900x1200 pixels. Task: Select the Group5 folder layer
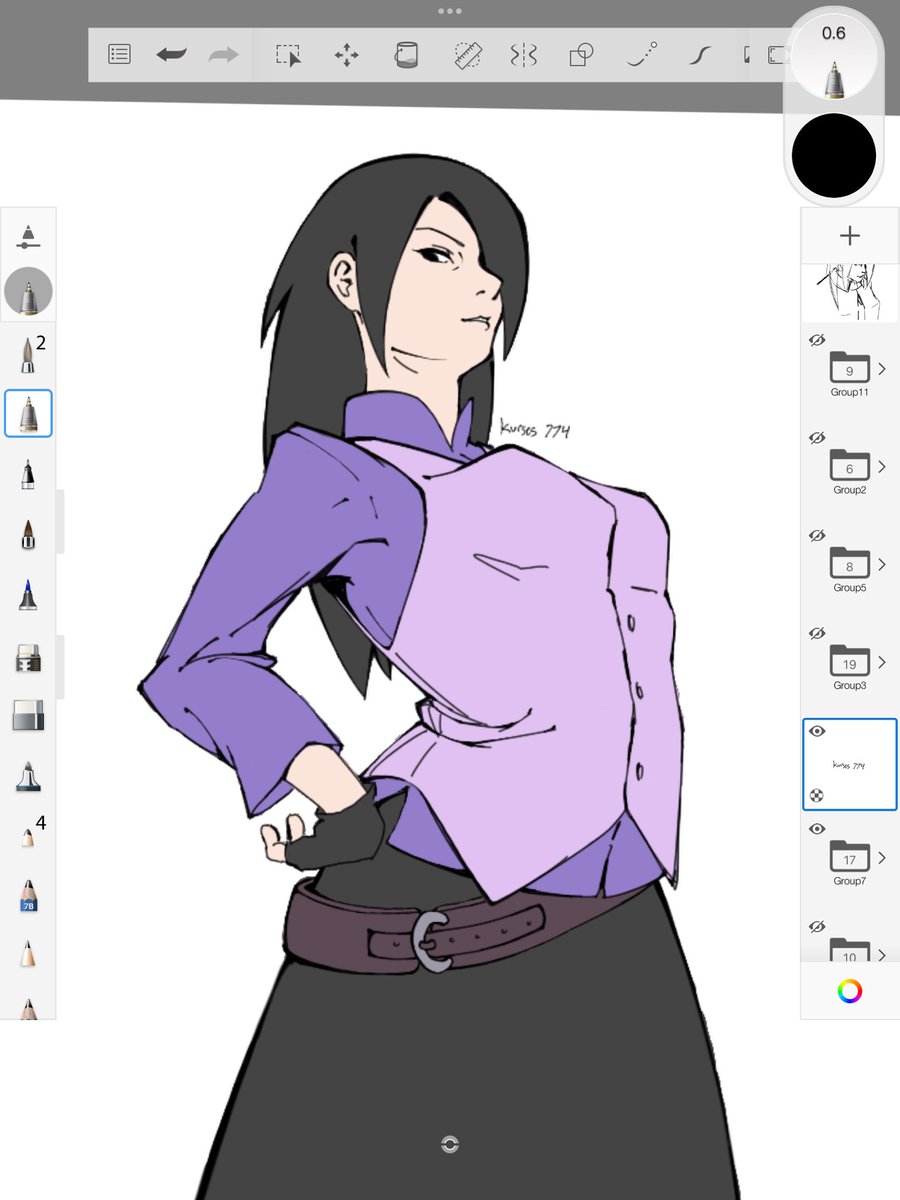pyautogui.click(x=850, y=565)
